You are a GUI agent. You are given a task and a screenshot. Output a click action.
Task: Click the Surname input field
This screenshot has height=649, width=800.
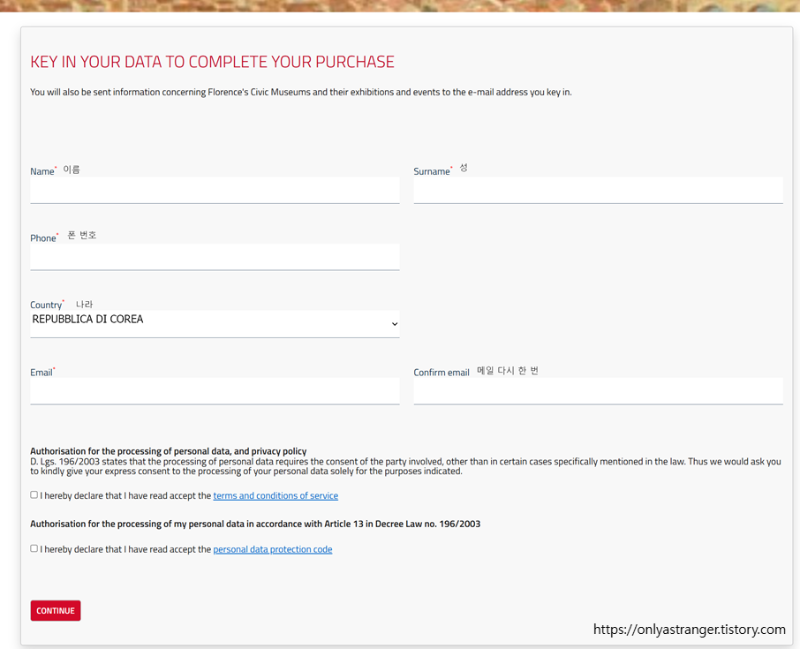pos(598,190)
